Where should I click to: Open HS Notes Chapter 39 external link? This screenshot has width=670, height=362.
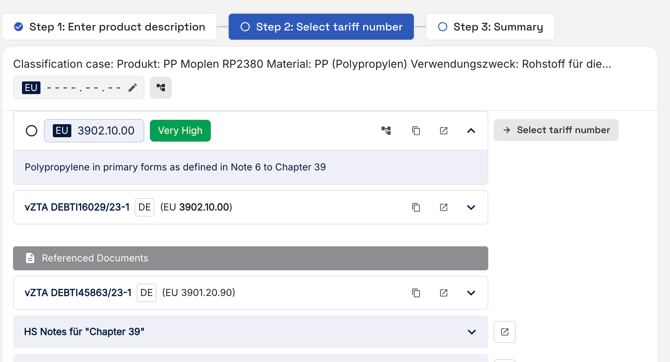click(x=505, y=332)
